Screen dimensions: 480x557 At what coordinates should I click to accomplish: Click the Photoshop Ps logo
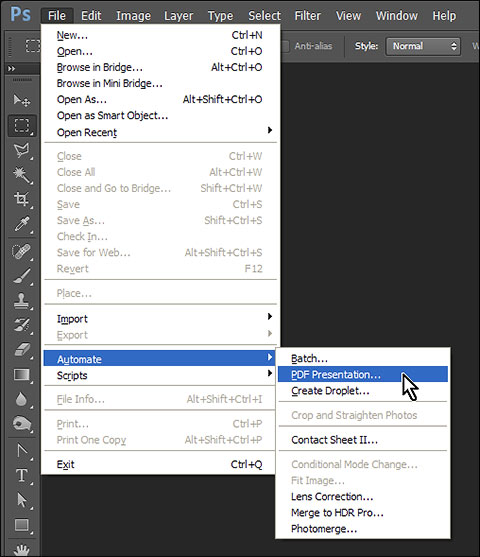[x=20, y=15]
